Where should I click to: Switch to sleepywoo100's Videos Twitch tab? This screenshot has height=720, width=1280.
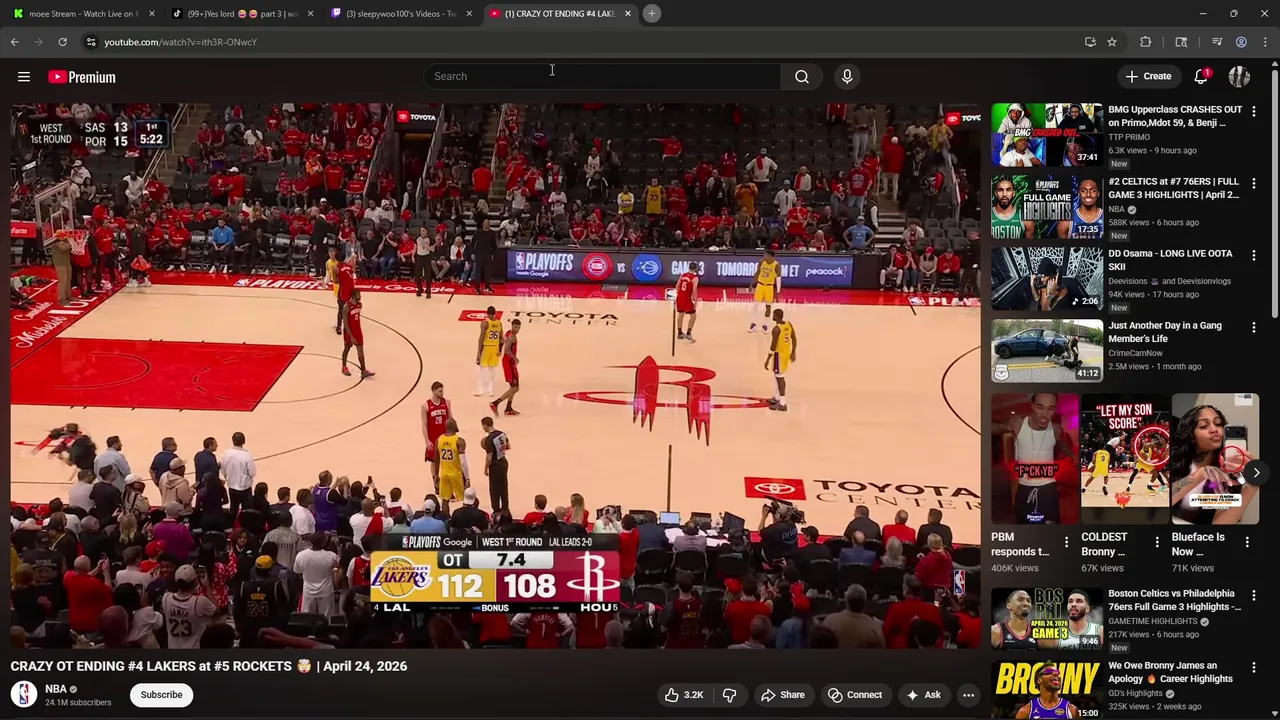[x=400, y=14]
